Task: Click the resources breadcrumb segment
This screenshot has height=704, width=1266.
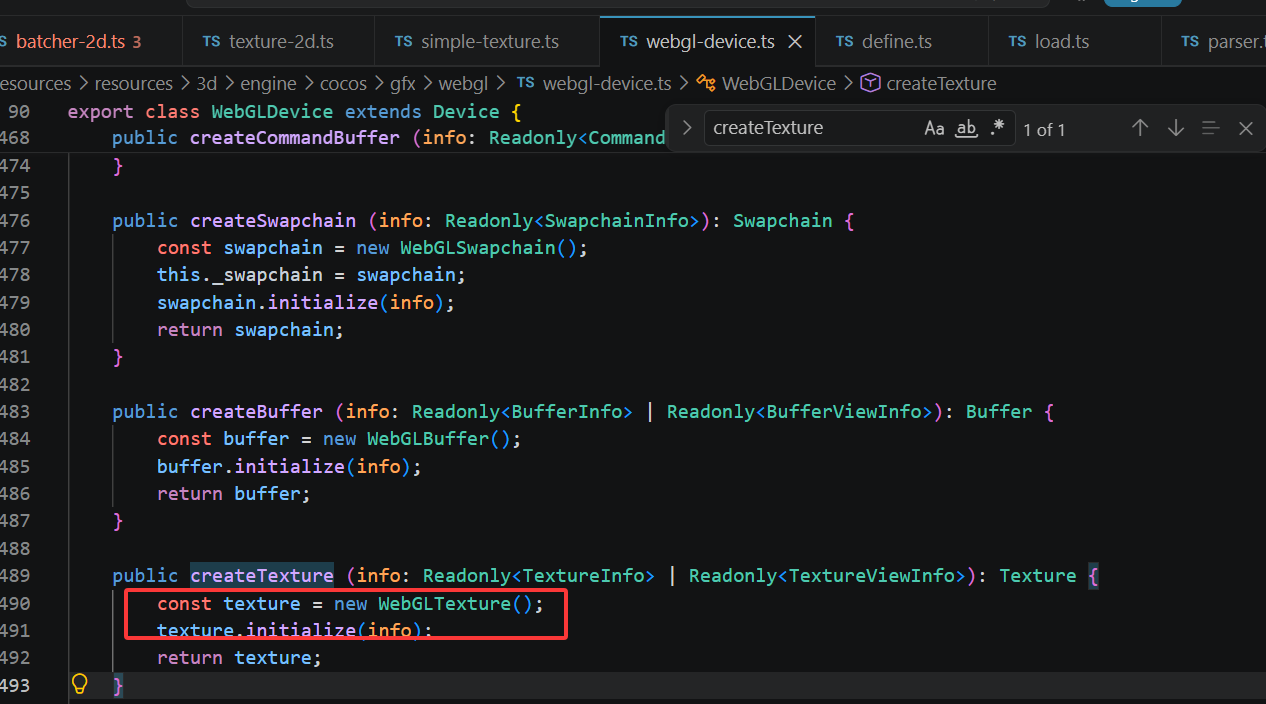Action: click(133, 84)
